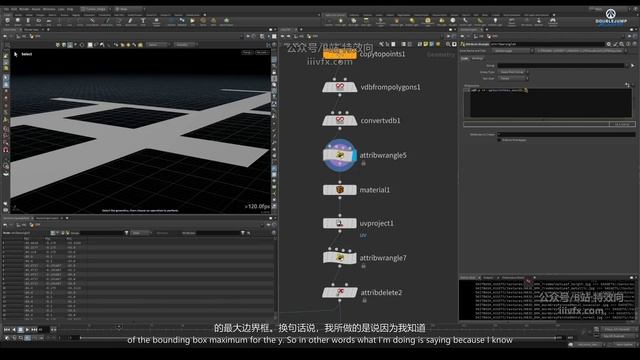The width and height of the screenshot is (640, 360).
Task: Enable the Enforce Prototypes checkbox
Action: click(499, 140)
